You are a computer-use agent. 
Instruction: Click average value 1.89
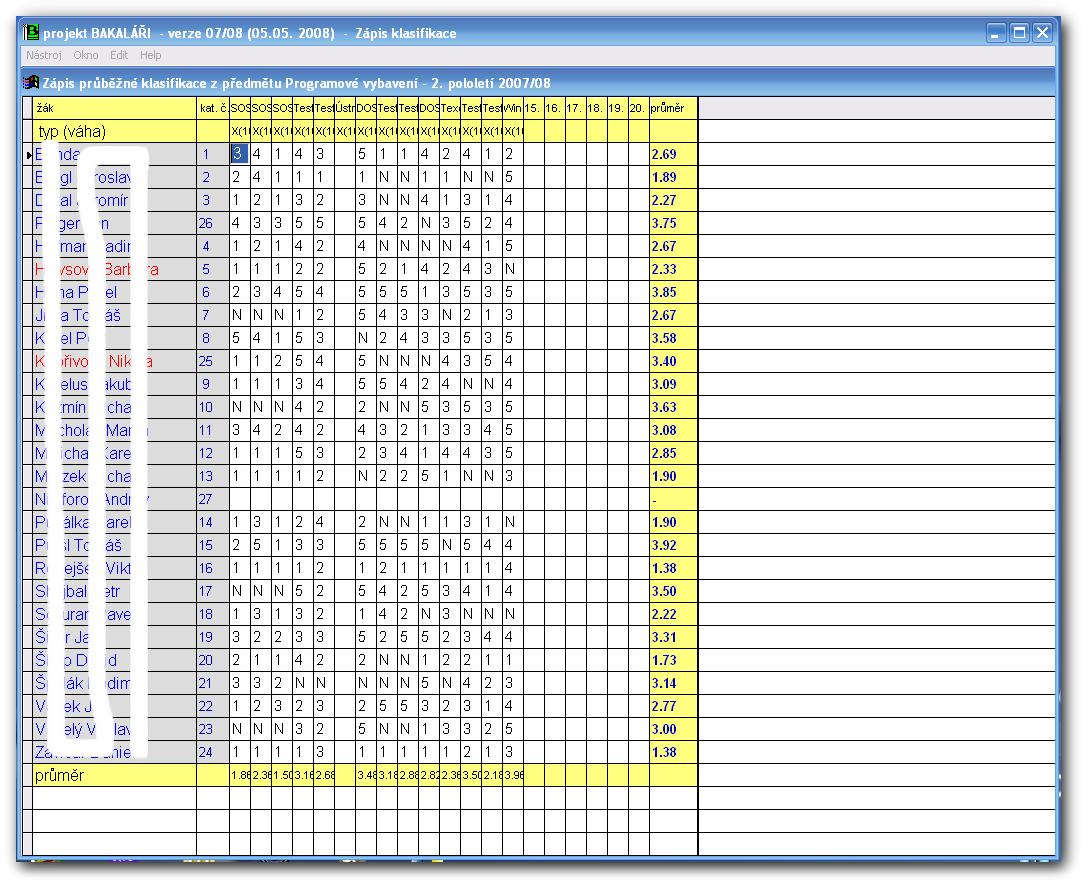tap(664, 177)
